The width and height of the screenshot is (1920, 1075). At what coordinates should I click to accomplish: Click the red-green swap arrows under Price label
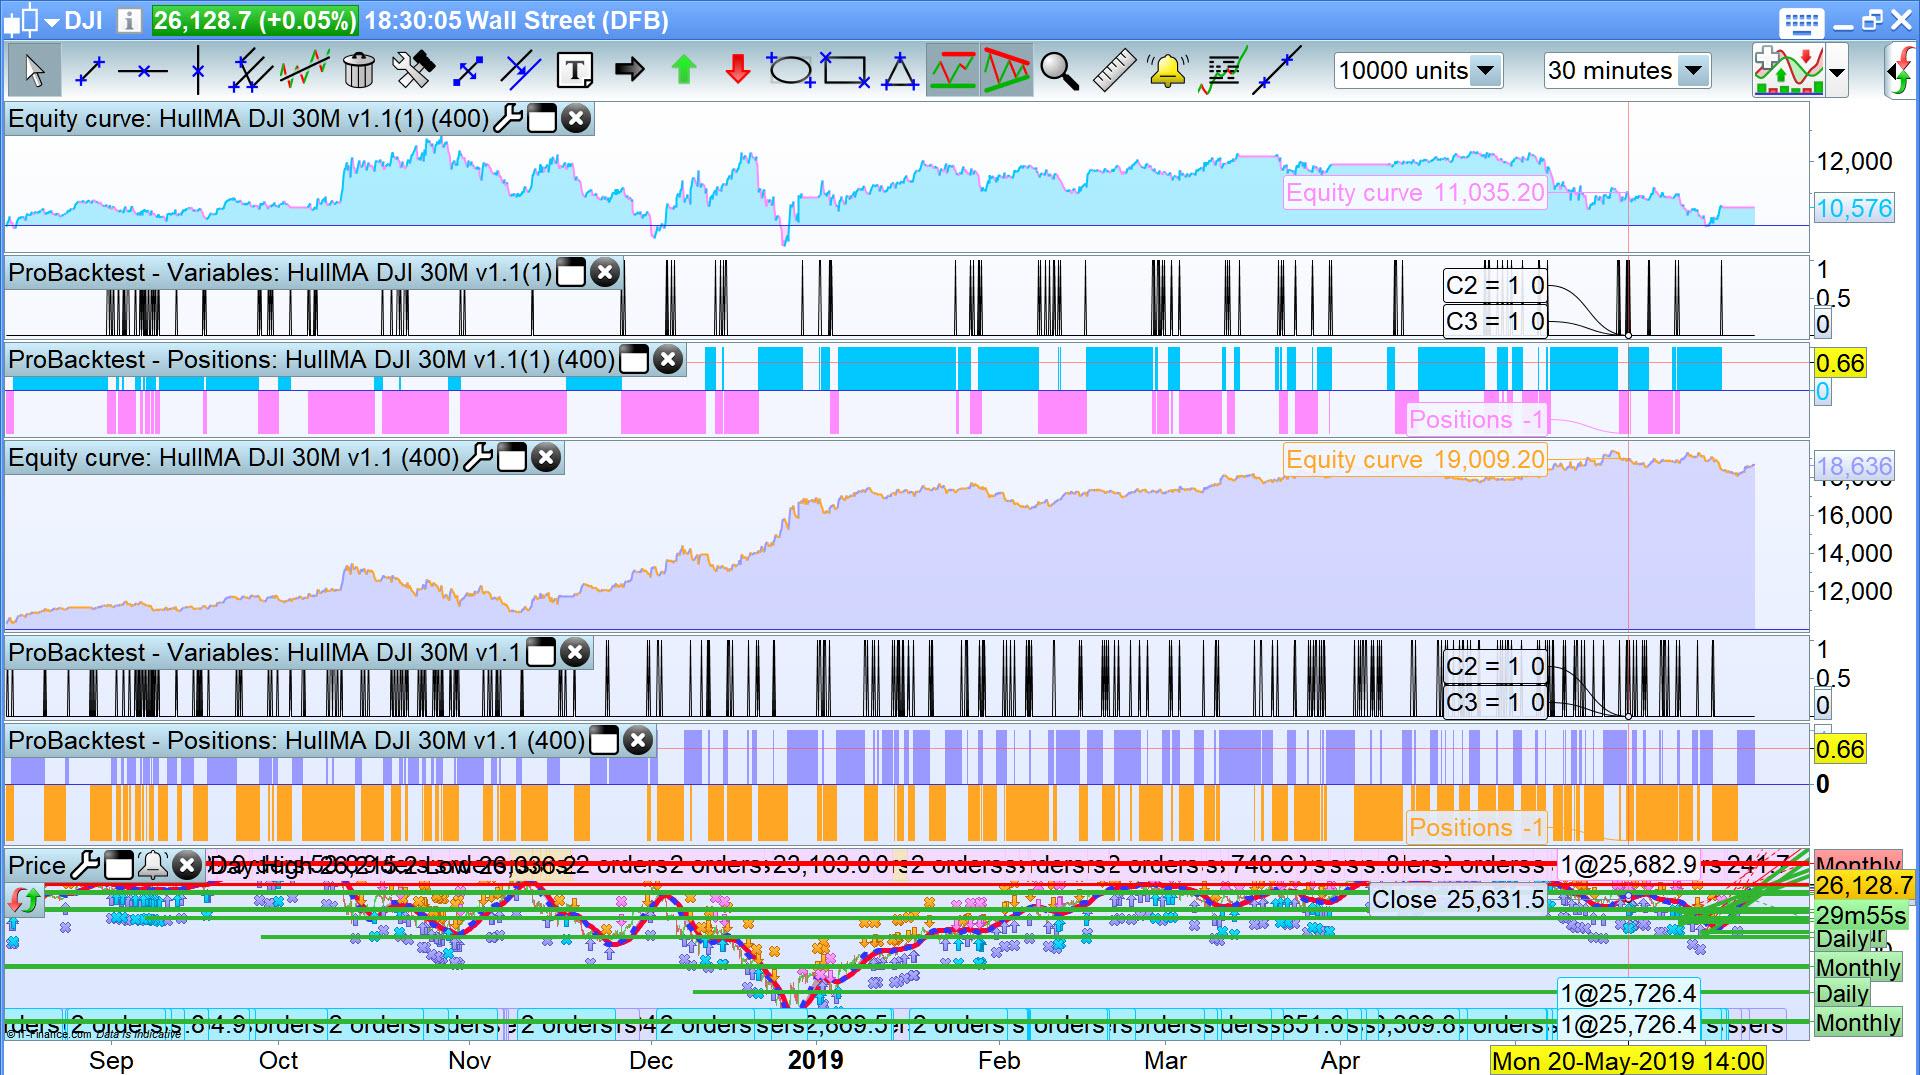pos(23,901)
